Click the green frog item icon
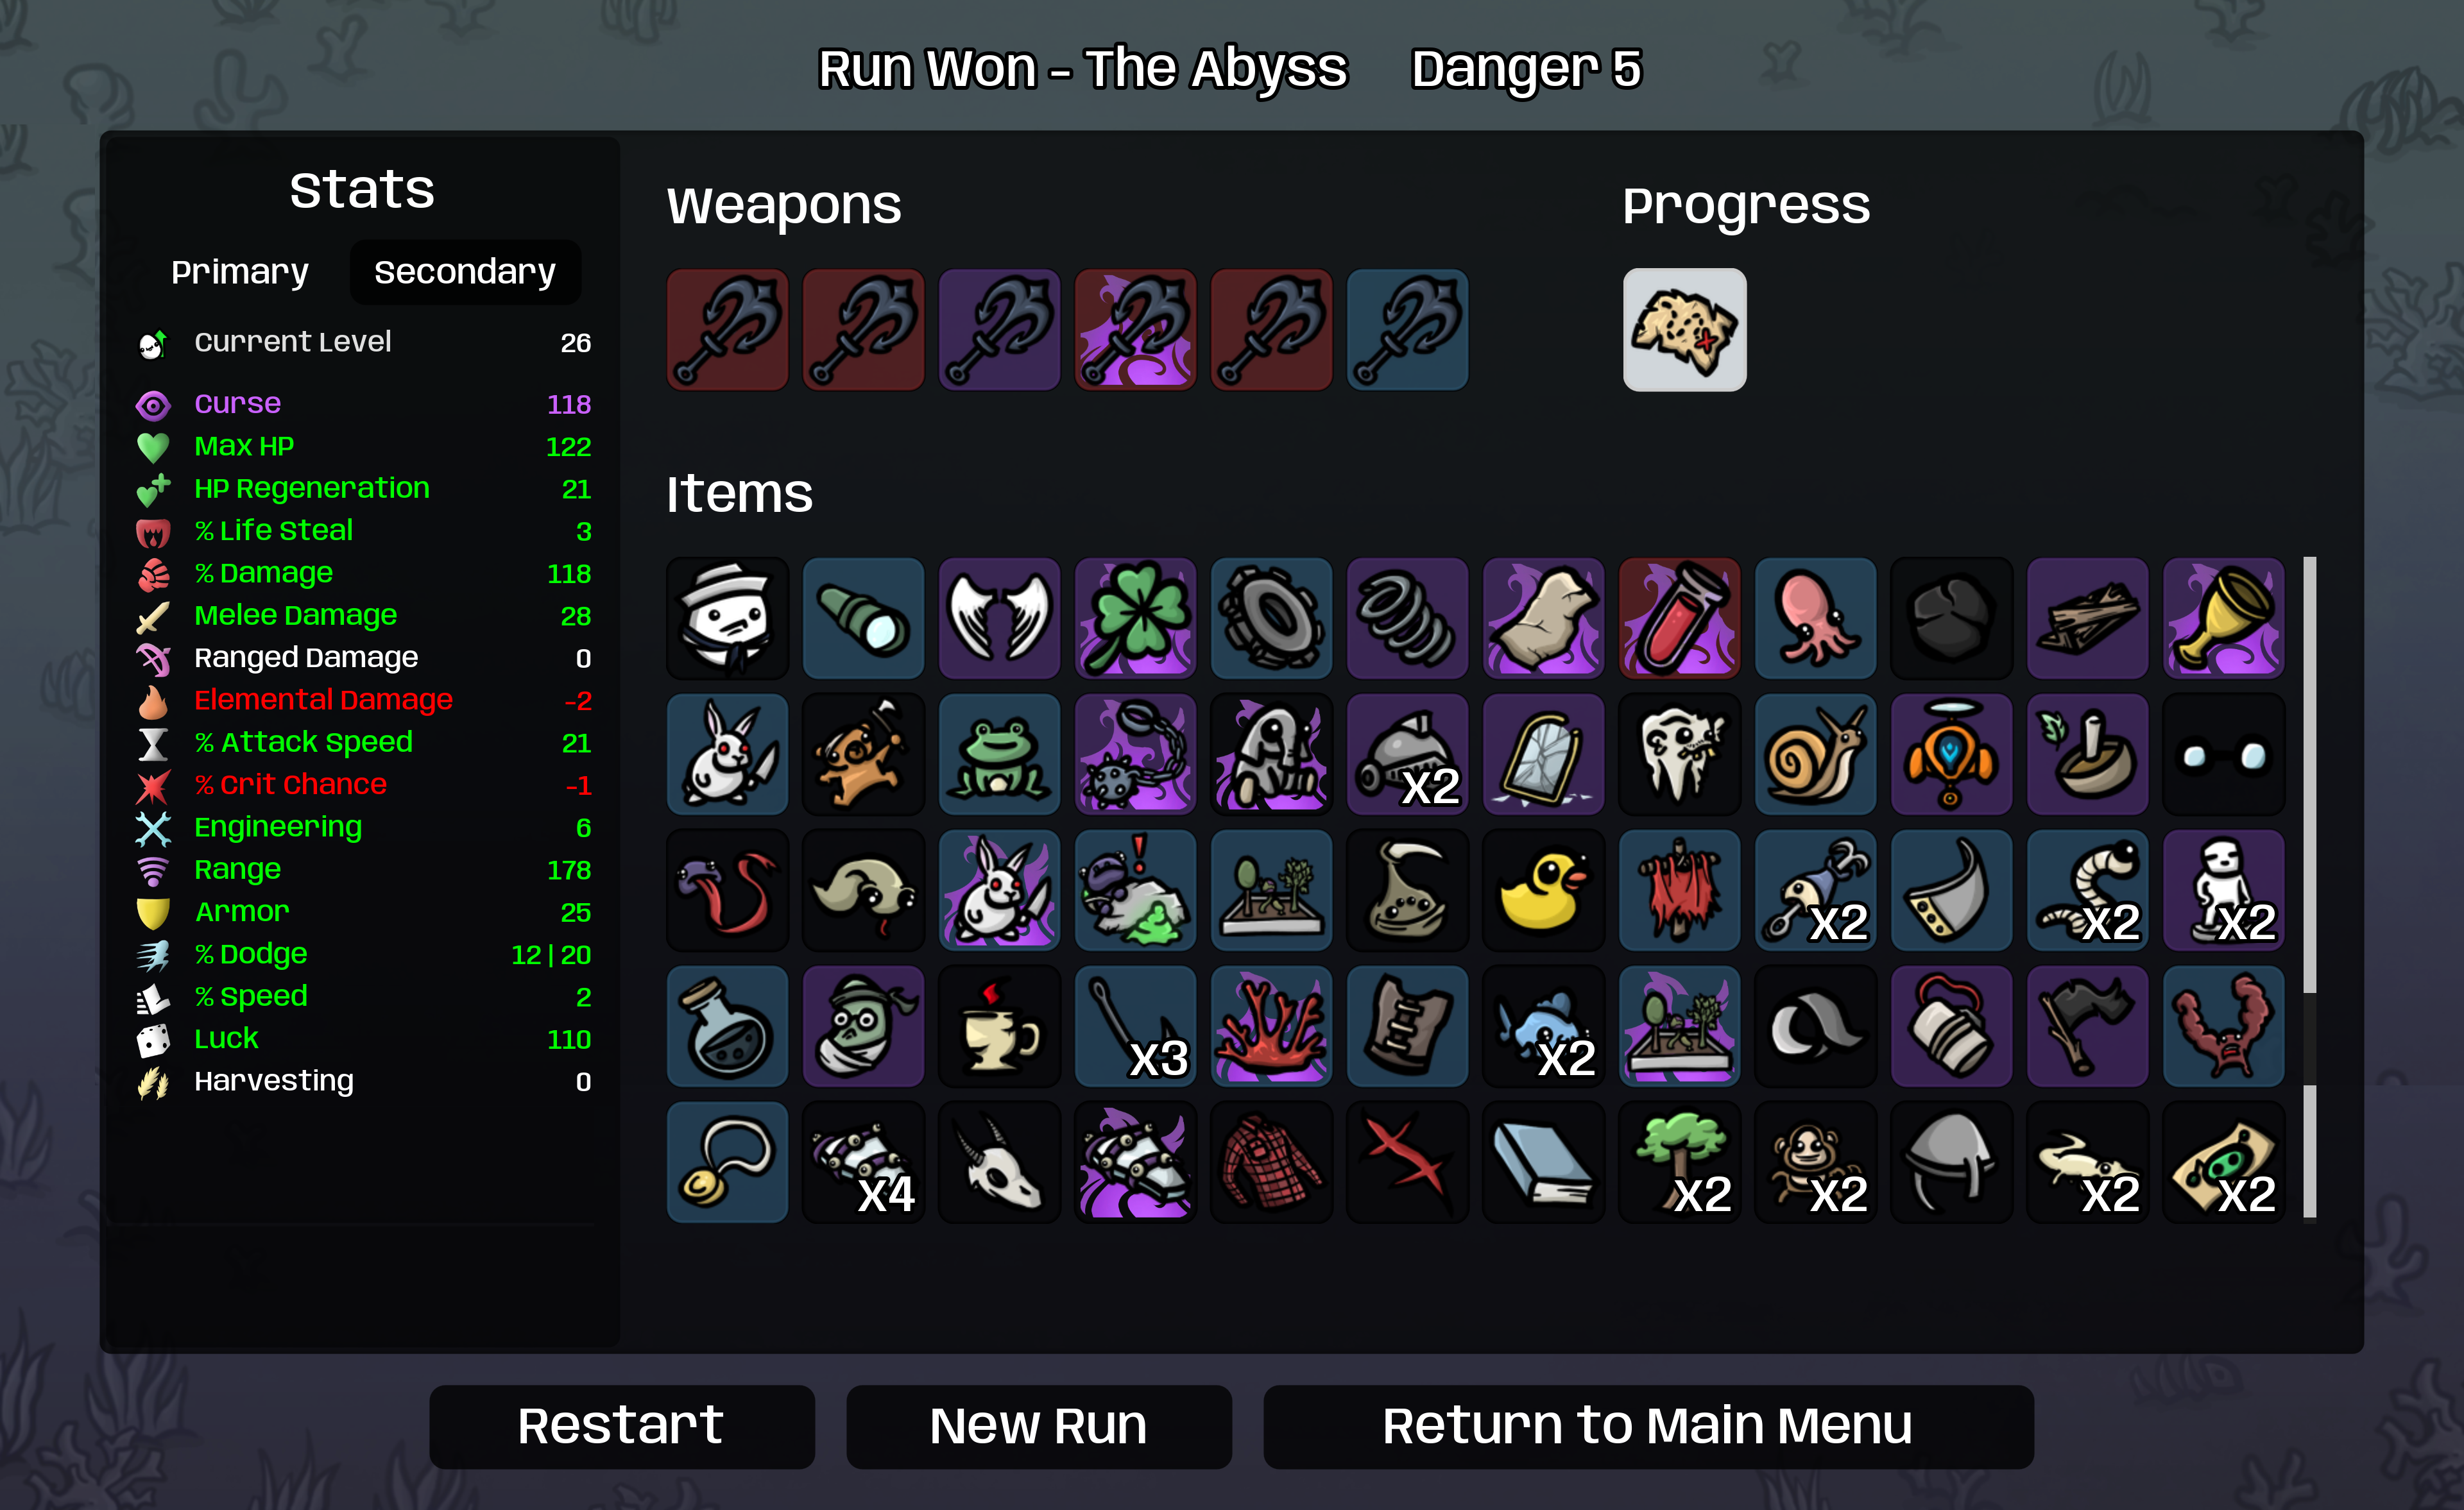 (999, 754)
